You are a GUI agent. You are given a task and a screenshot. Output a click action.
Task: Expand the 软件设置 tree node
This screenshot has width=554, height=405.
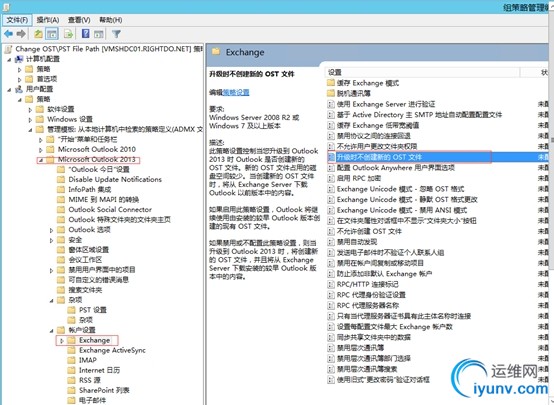coord(31,110)
